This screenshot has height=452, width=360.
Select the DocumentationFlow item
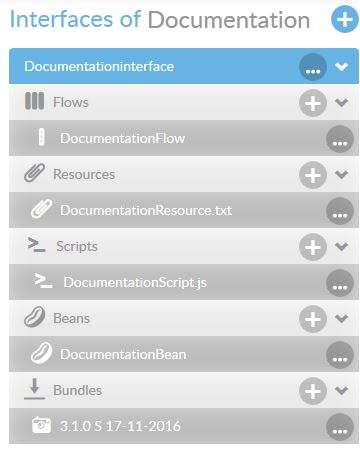pos(184,138)
